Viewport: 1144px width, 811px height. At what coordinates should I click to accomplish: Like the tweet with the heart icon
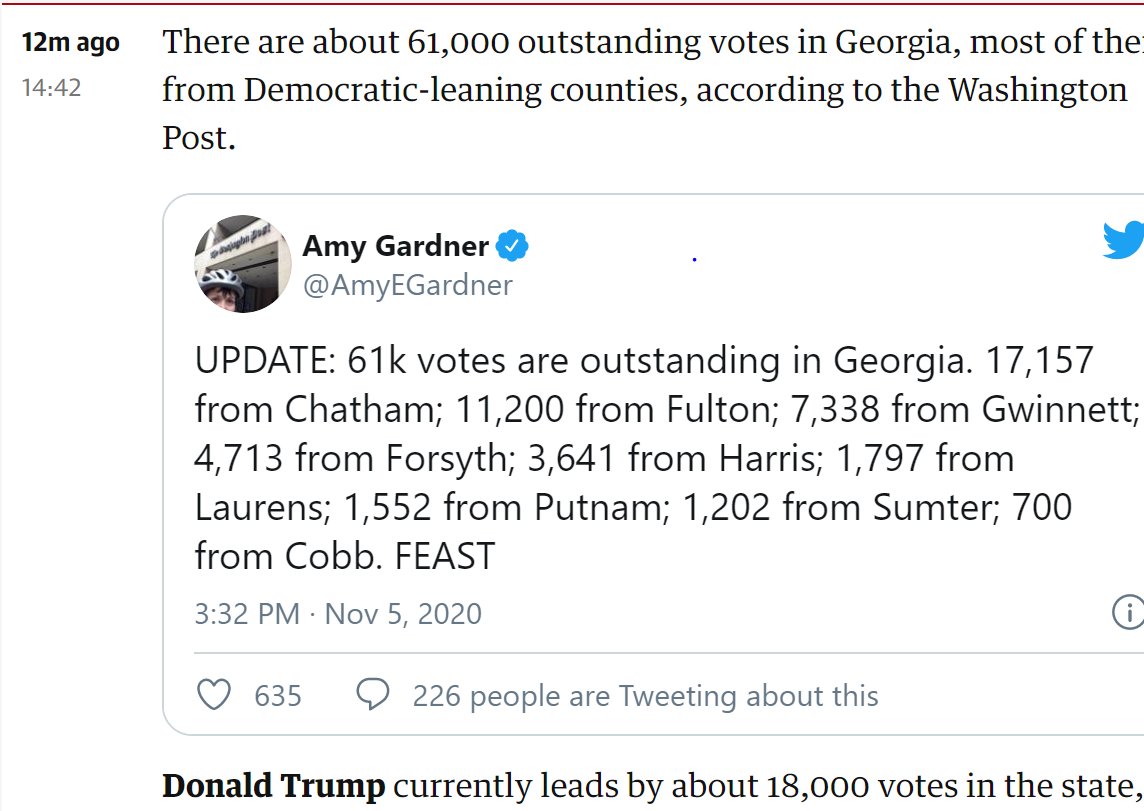click(214, 695)
